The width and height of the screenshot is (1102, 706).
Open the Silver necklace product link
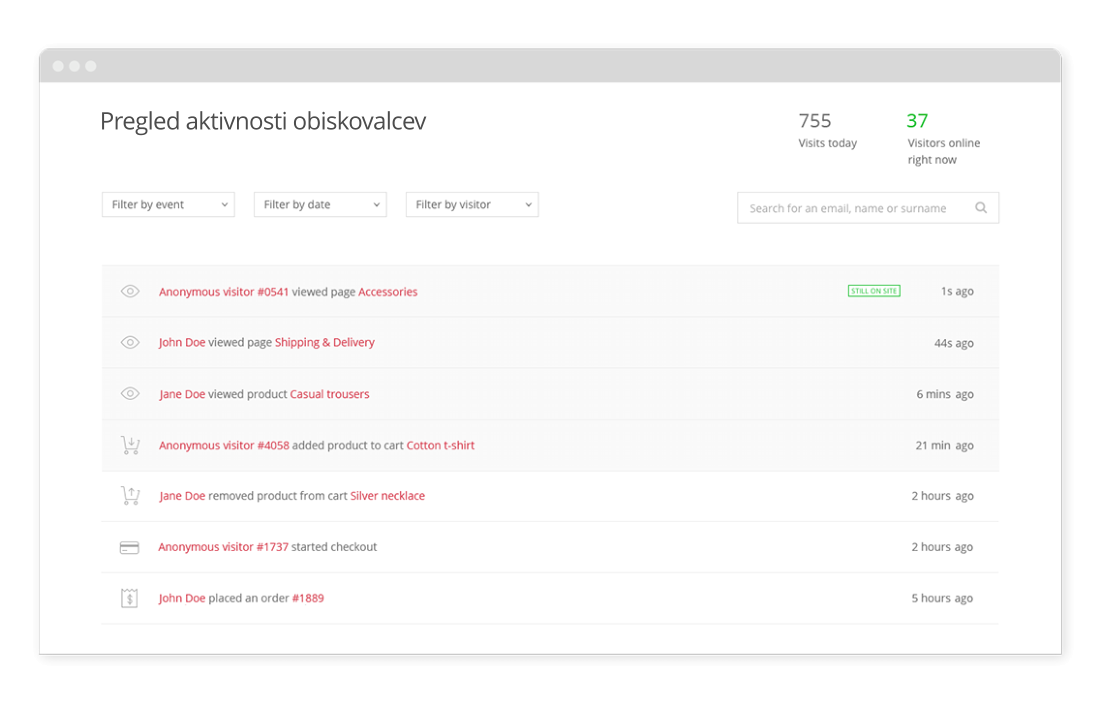387,496
